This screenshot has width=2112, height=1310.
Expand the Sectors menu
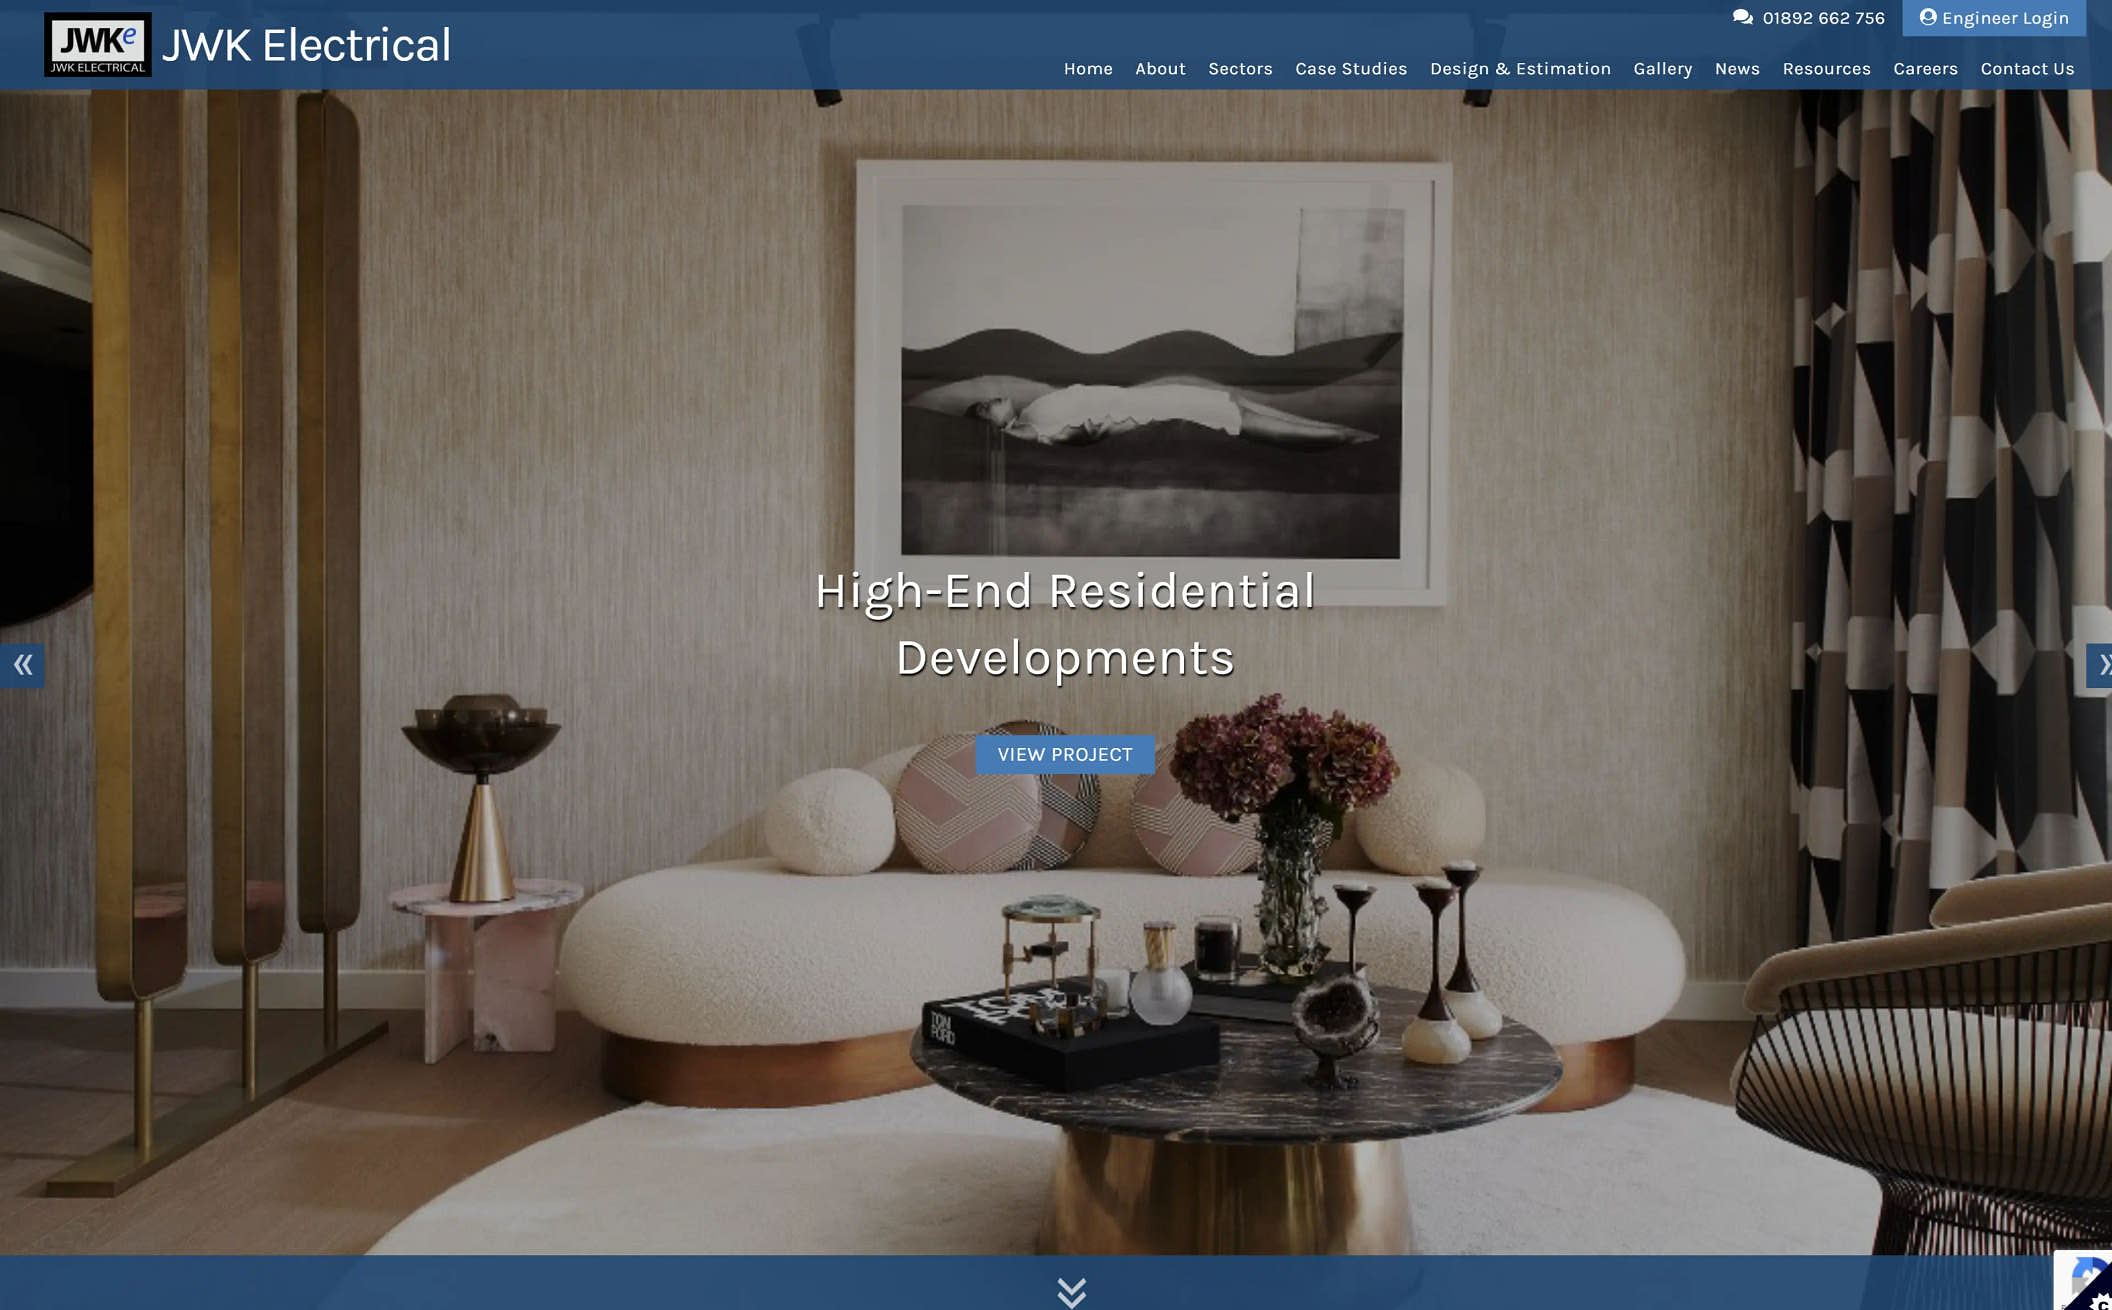pyautogui.click(x=1240, y=69)
